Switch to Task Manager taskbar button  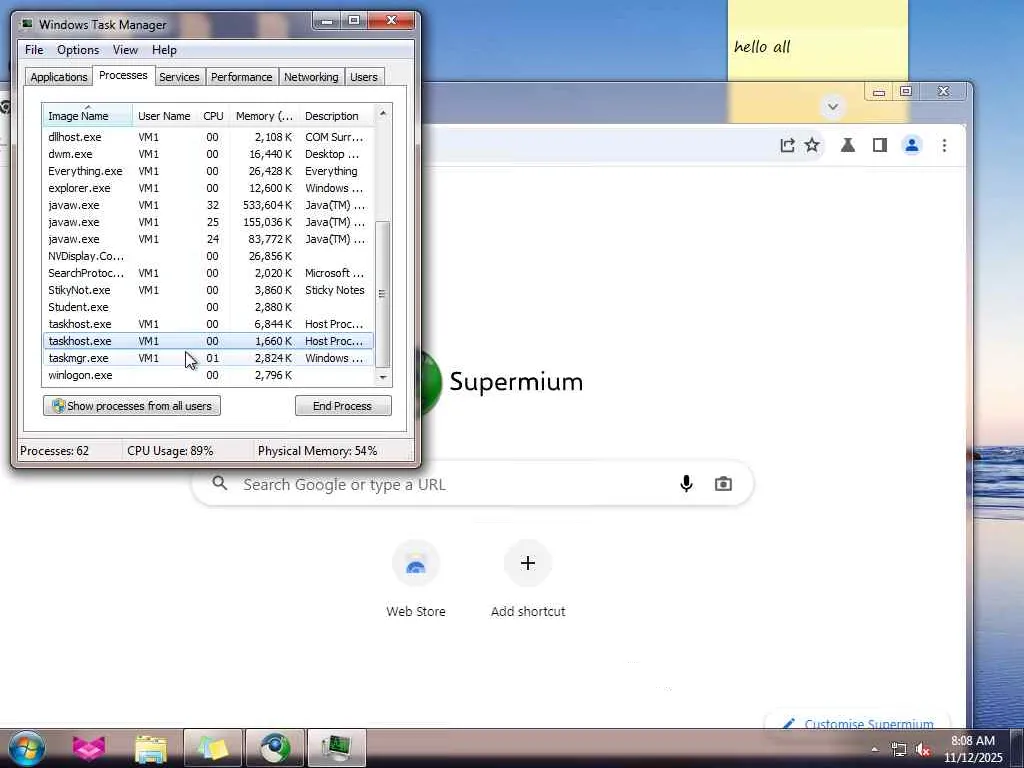[336, 748]
